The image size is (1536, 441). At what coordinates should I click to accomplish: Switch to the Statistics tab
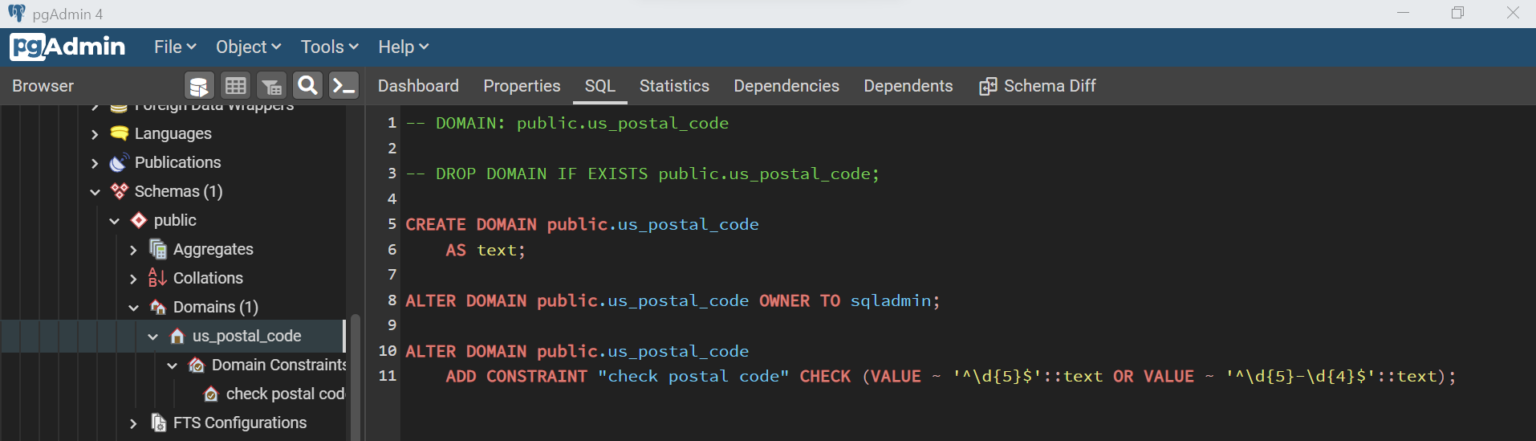coord(674,86)
